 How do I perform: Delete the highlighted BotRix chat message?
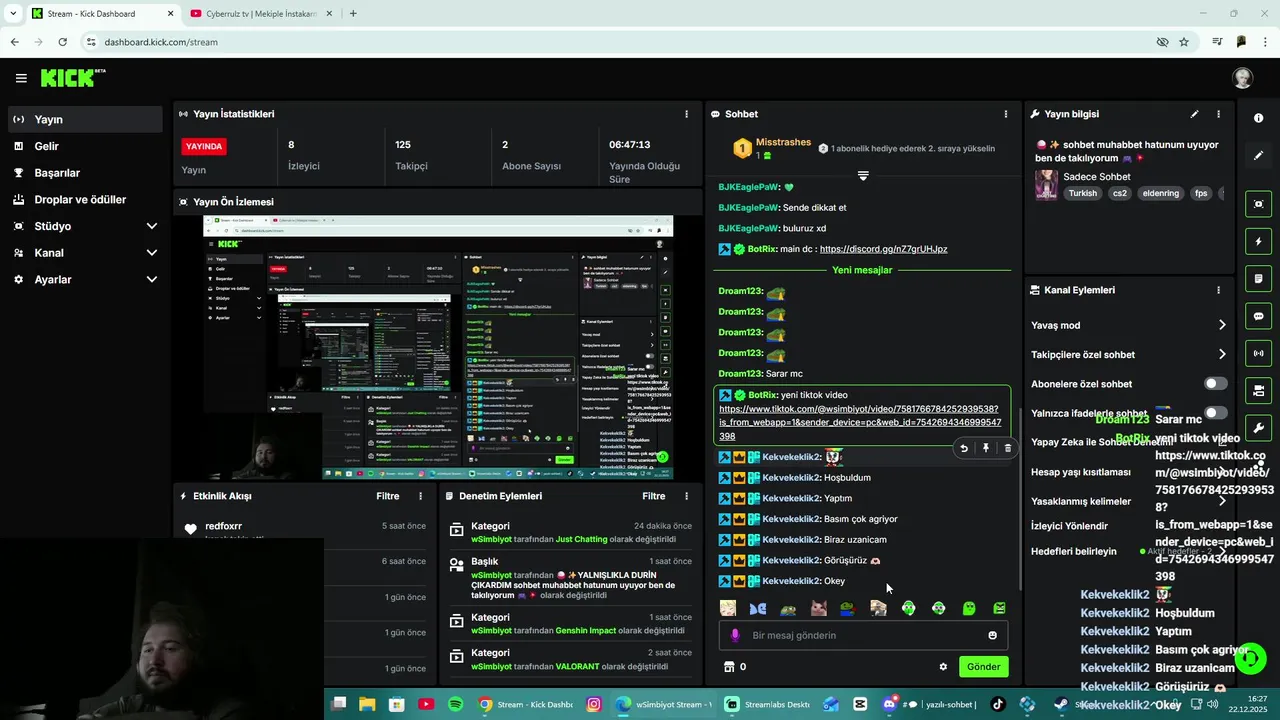(x=1007, y=448)
